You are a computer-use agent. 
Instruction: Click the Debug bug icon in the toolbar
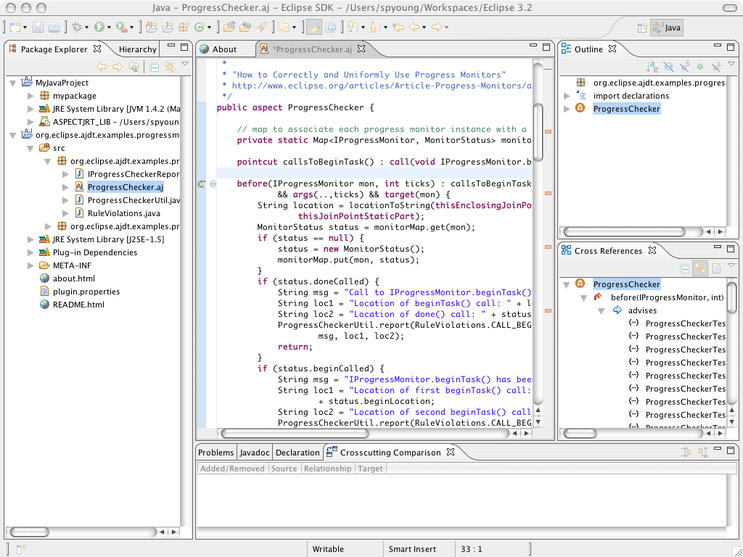pyautogui.click(x=76, y=27)
